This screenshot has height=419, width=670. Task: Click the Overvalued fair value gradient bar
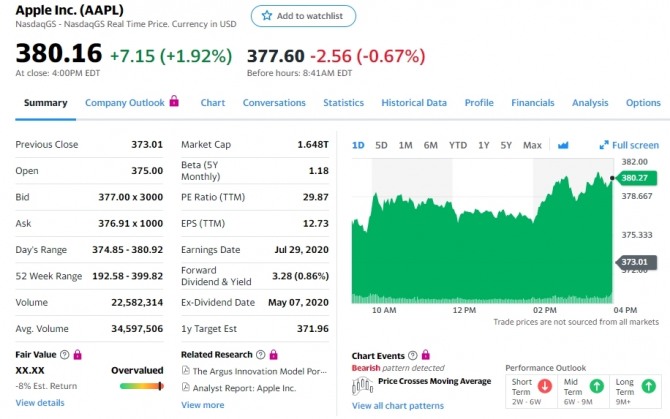[x=141, y=385]
